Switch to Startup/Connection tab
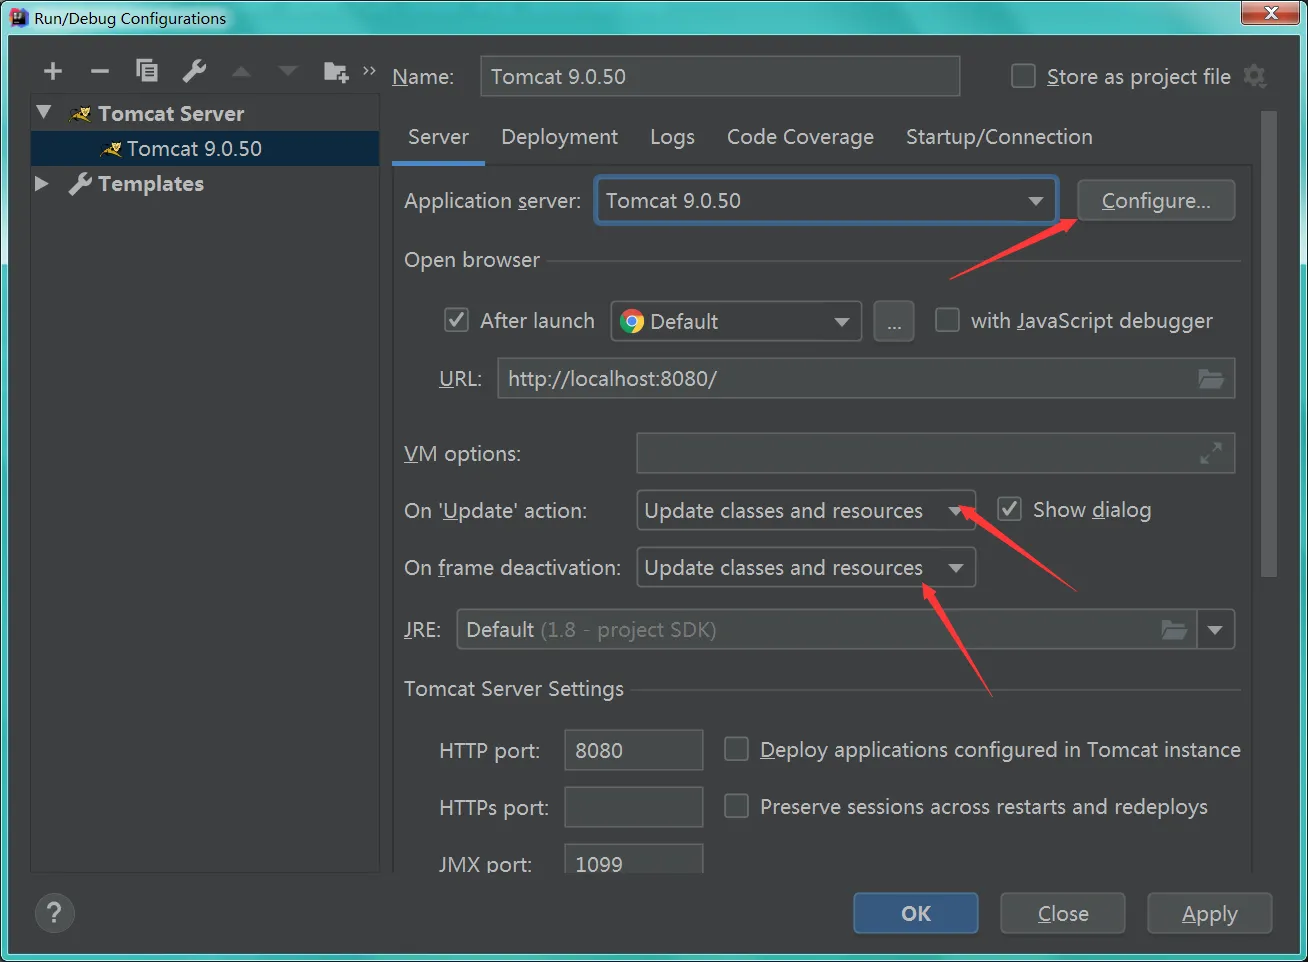The image size is (1308, 962). pos(999,137)
